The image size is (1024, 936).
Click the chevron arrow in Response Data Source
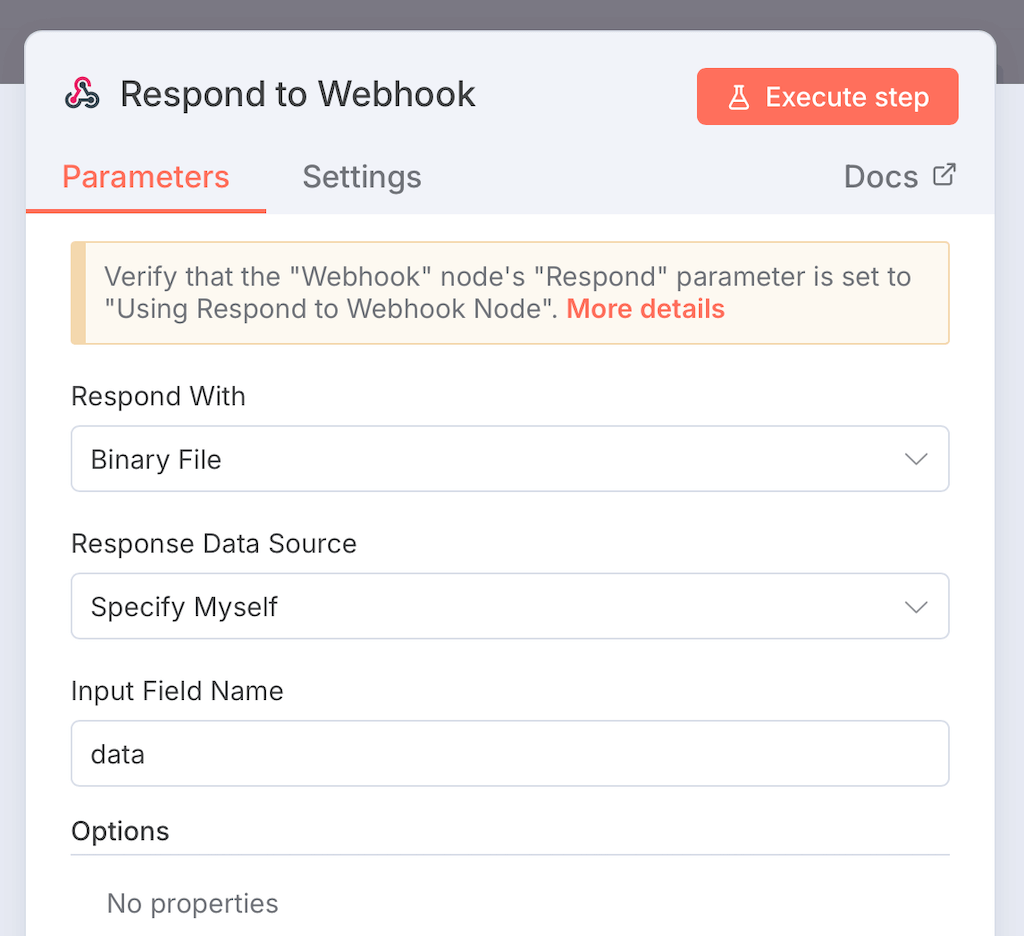tap(916, 606)
